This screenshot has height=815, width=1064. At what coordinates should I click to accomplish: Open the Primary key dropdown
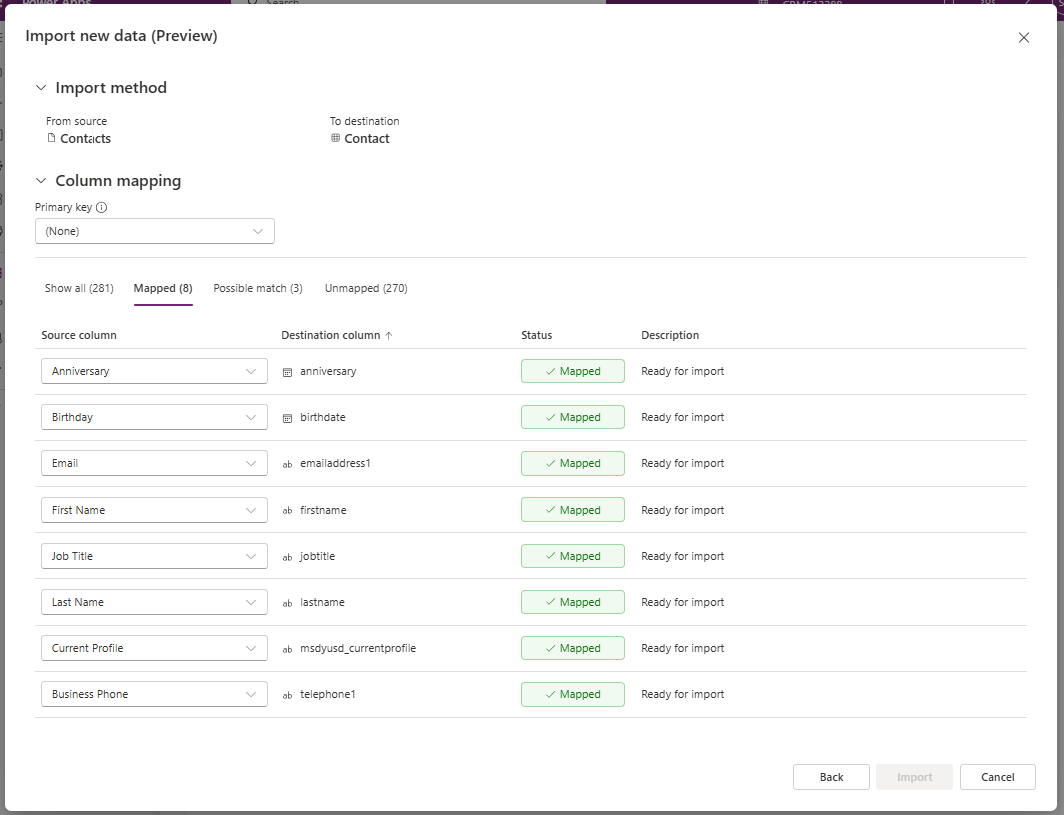[155, 231]
